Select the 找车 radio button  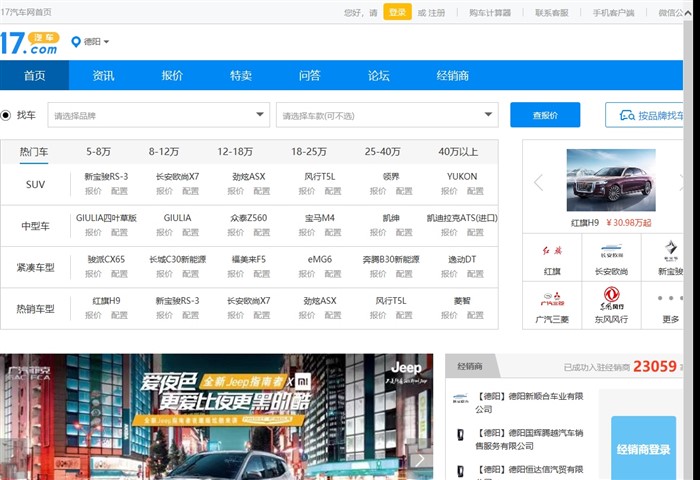(x=5, y=115)
